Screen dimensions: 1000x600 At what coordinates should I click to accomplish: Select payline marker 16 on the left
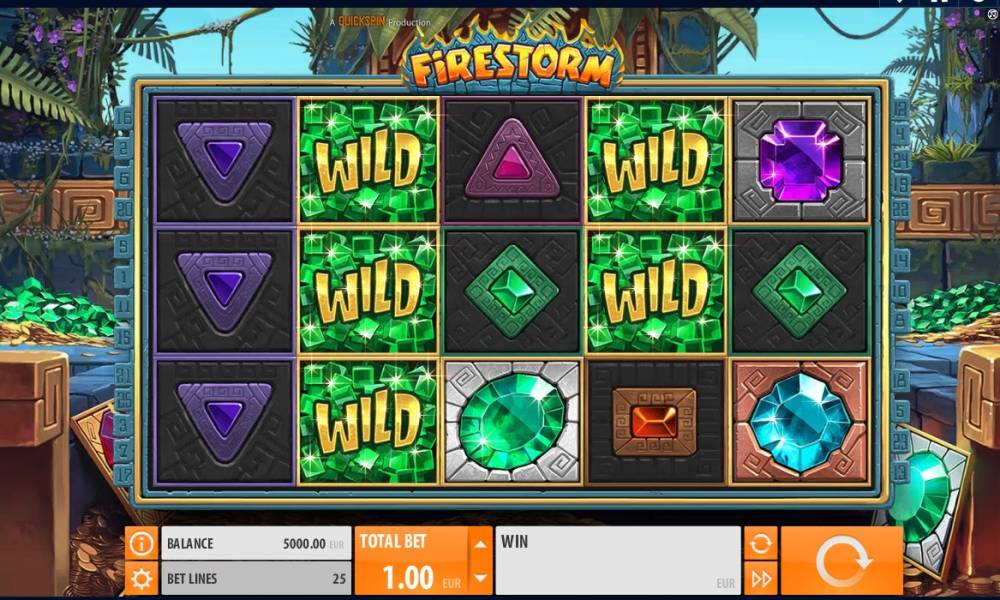click(x=124, y=116)
